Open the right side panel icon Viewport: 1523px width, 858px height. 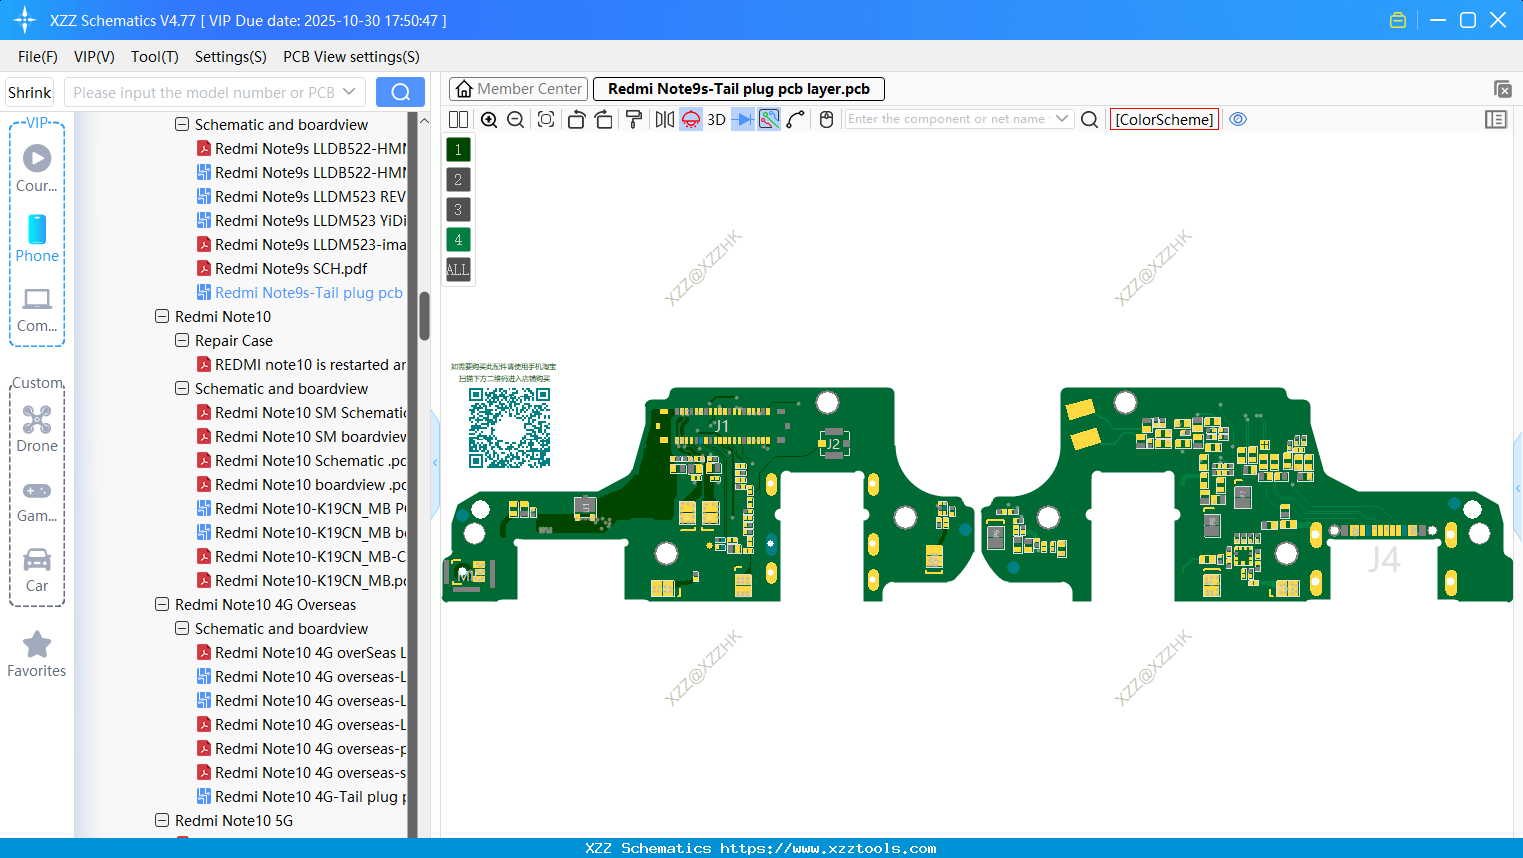click(1496, 120)
